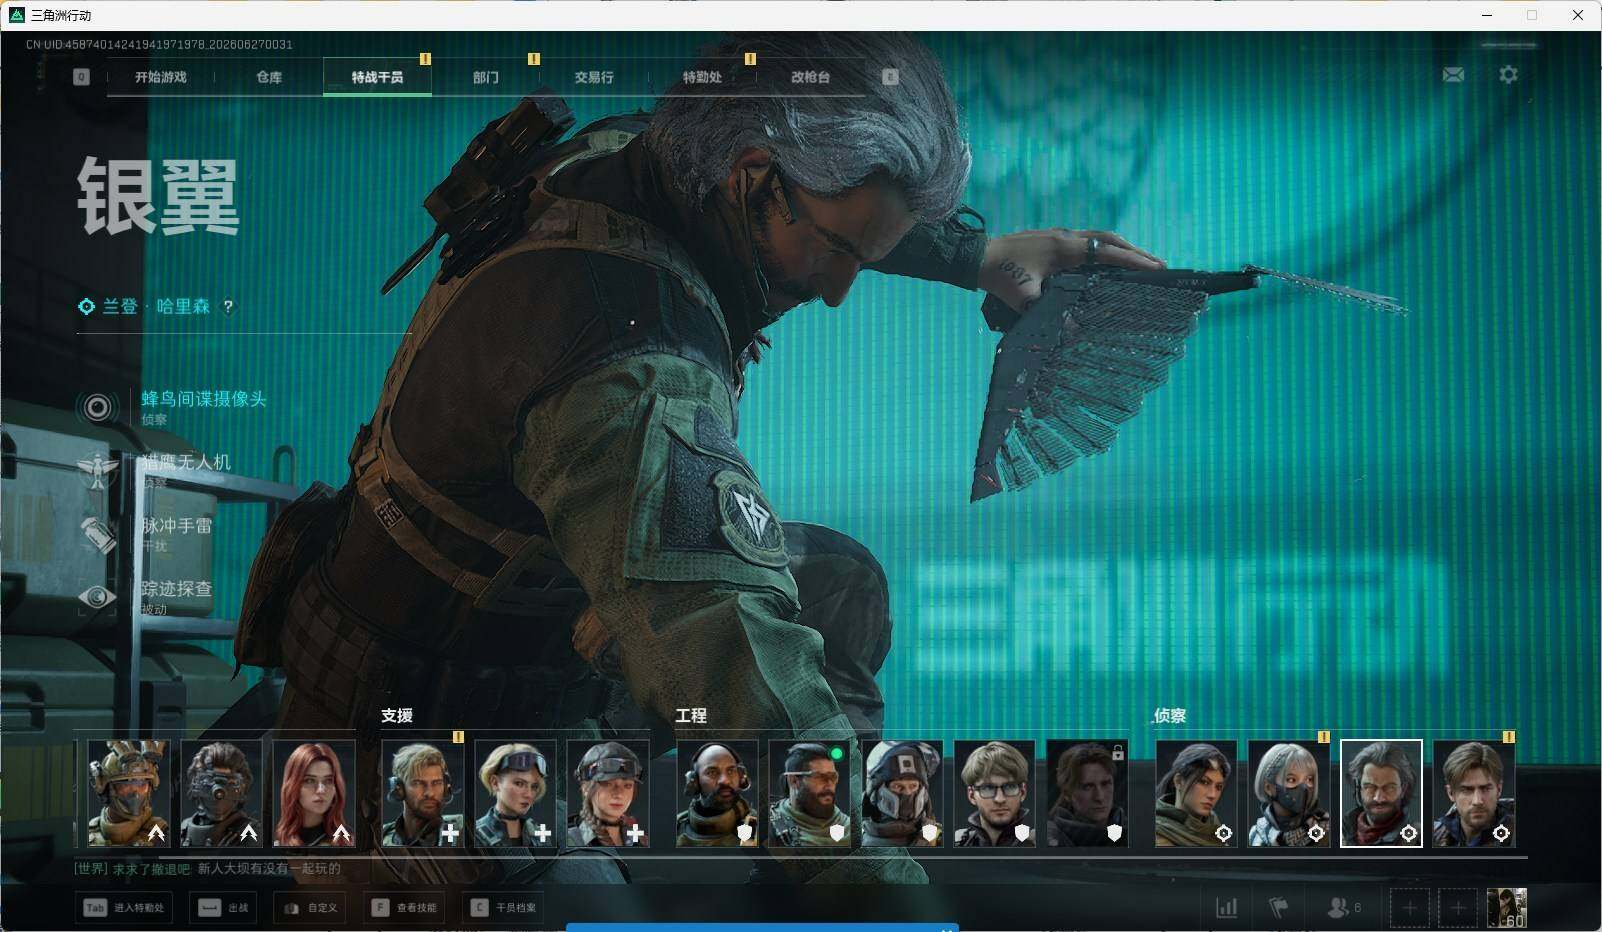Click the 查看技能 view skills button
The height and width of the screenshot is (932, 1602).
pyautogui.click(x=404, y=908)
